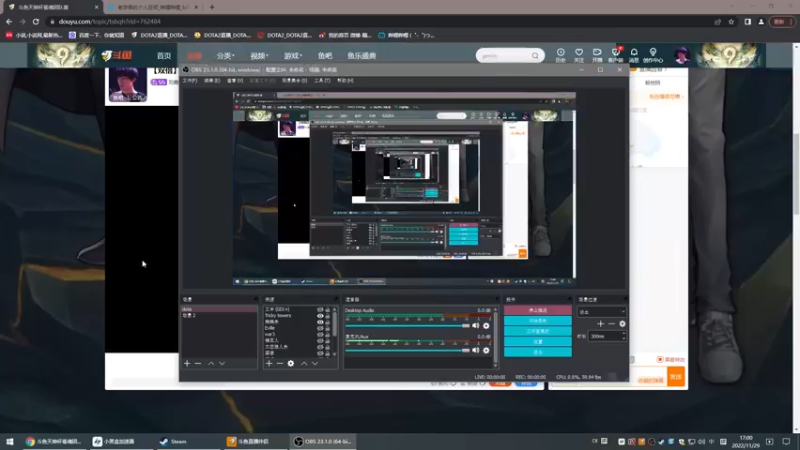Bookmark this page with star icon

pyautogui.click(x=731, y=21)
